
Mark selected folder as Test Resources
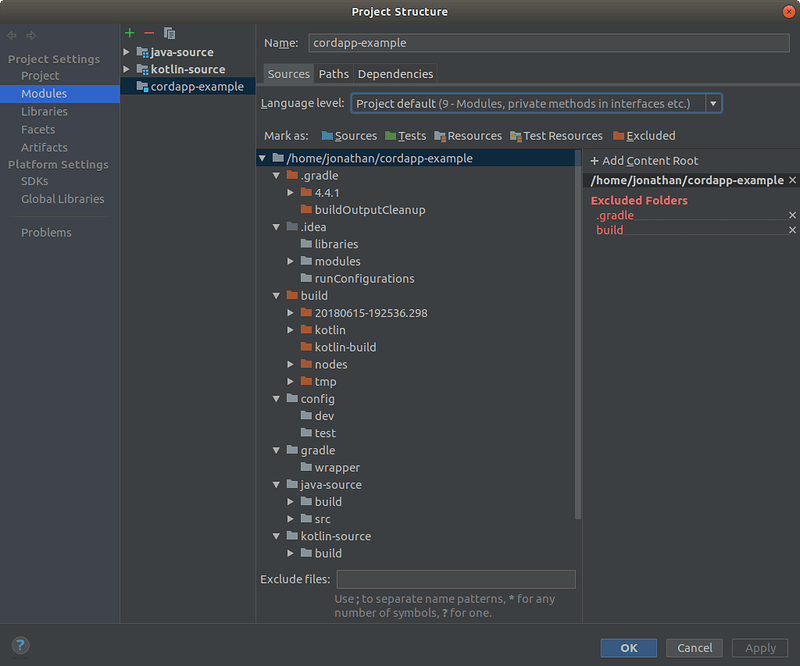coord(556,136)
